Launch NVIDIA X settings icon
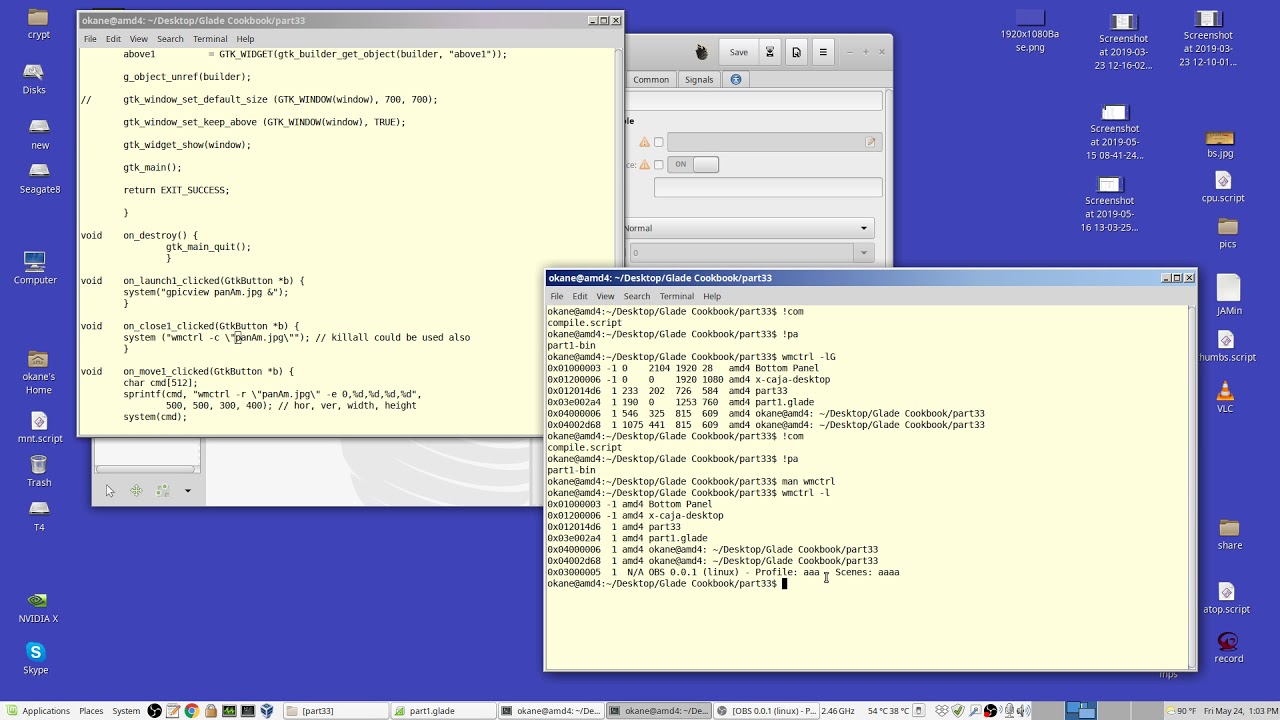The image size is (1280, 720). pyautogui.click(x=37, y=607)
